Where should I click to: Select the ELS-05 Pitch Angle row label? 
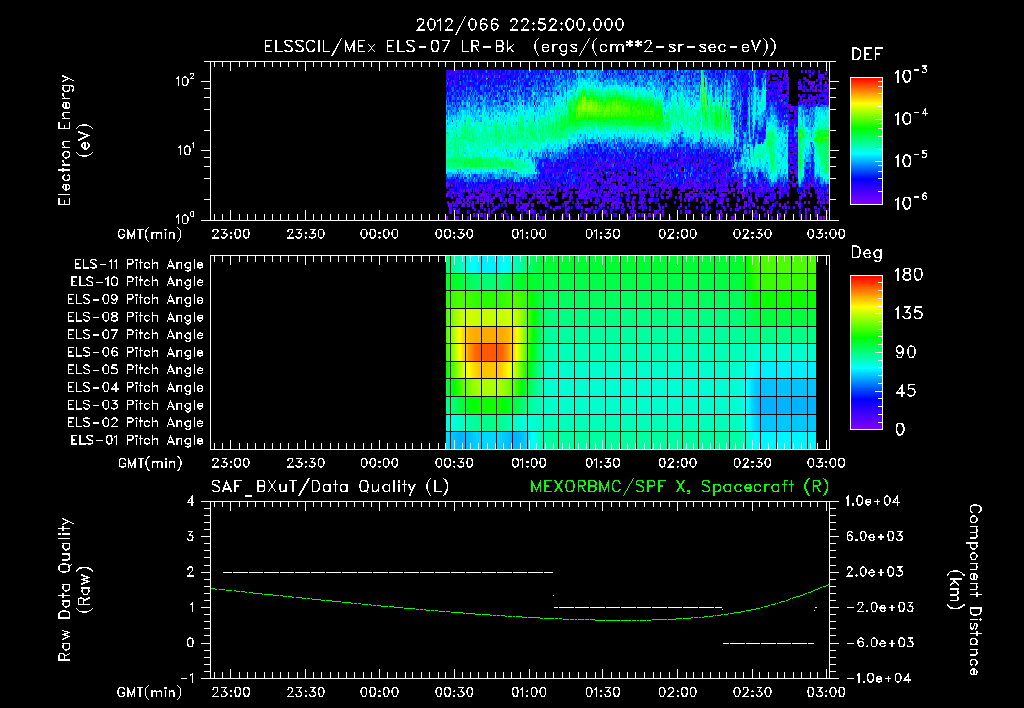135,370
